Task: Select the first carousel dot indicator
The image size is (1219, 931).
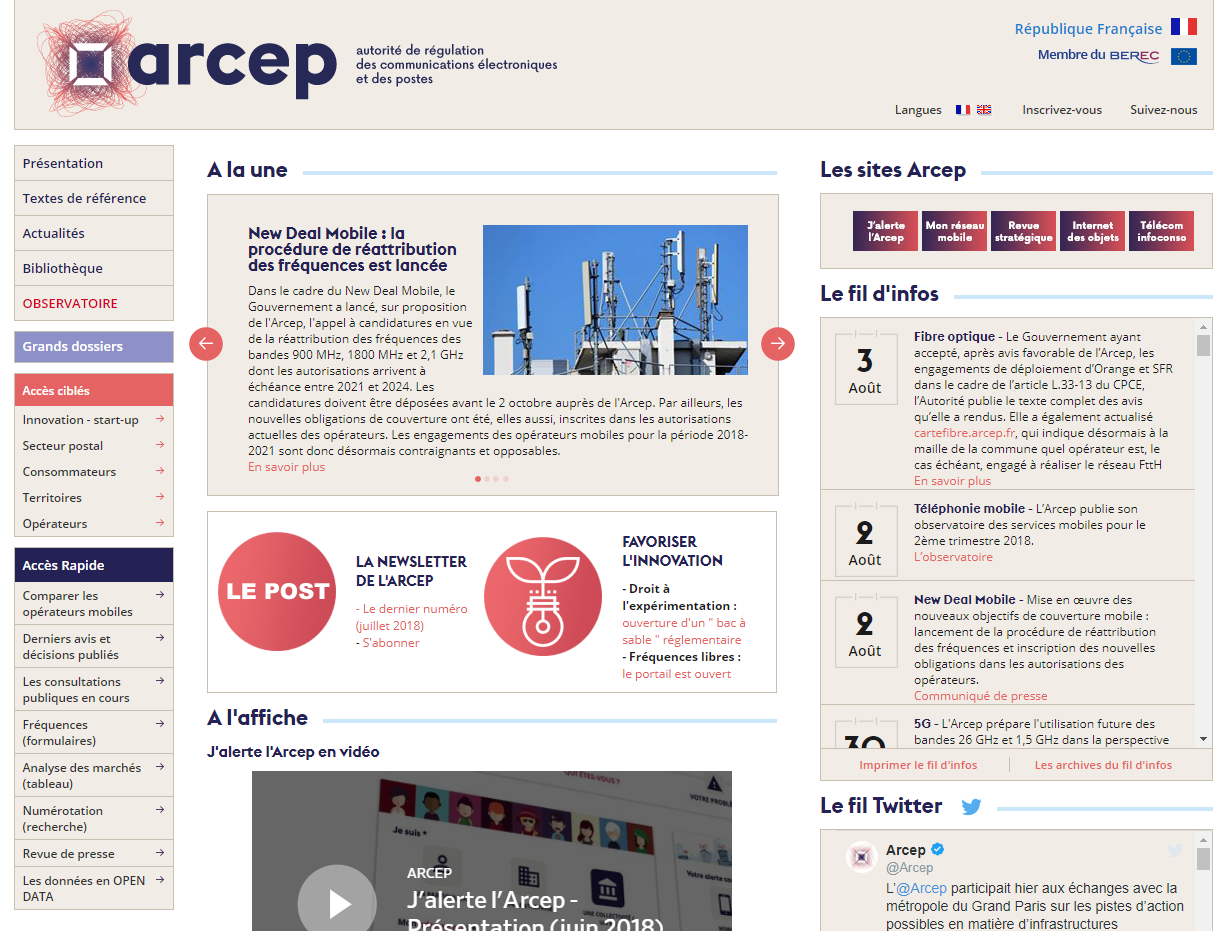Action: click(x=477, y=479)
